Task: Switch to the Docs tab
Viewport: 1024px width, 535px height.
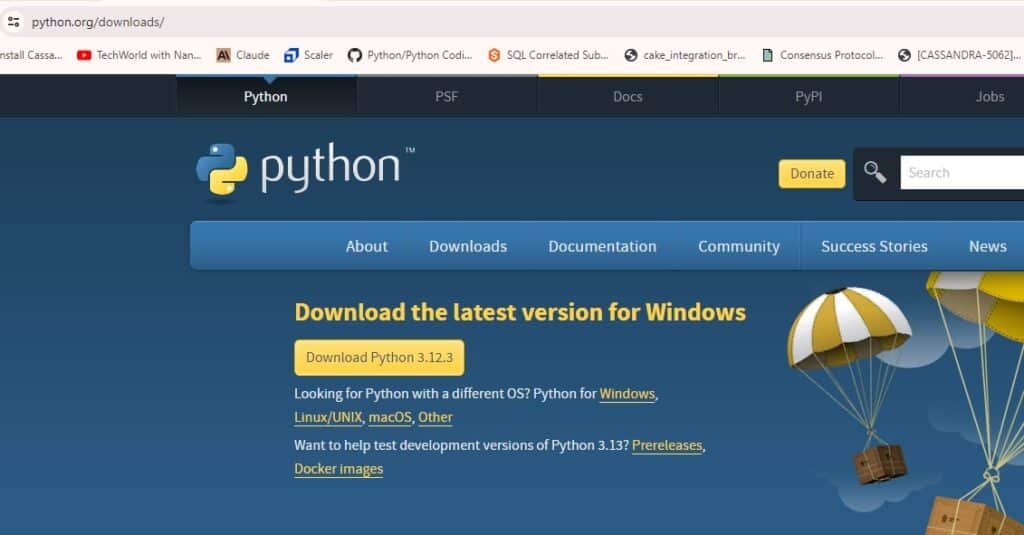Action: click(628, 97)
